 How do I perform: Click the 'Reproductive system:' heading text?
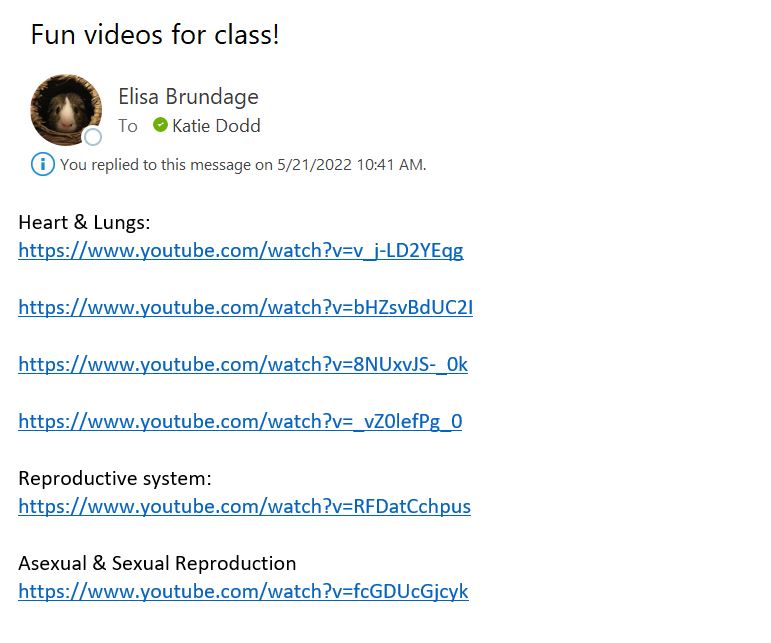[x=115, y=478]
